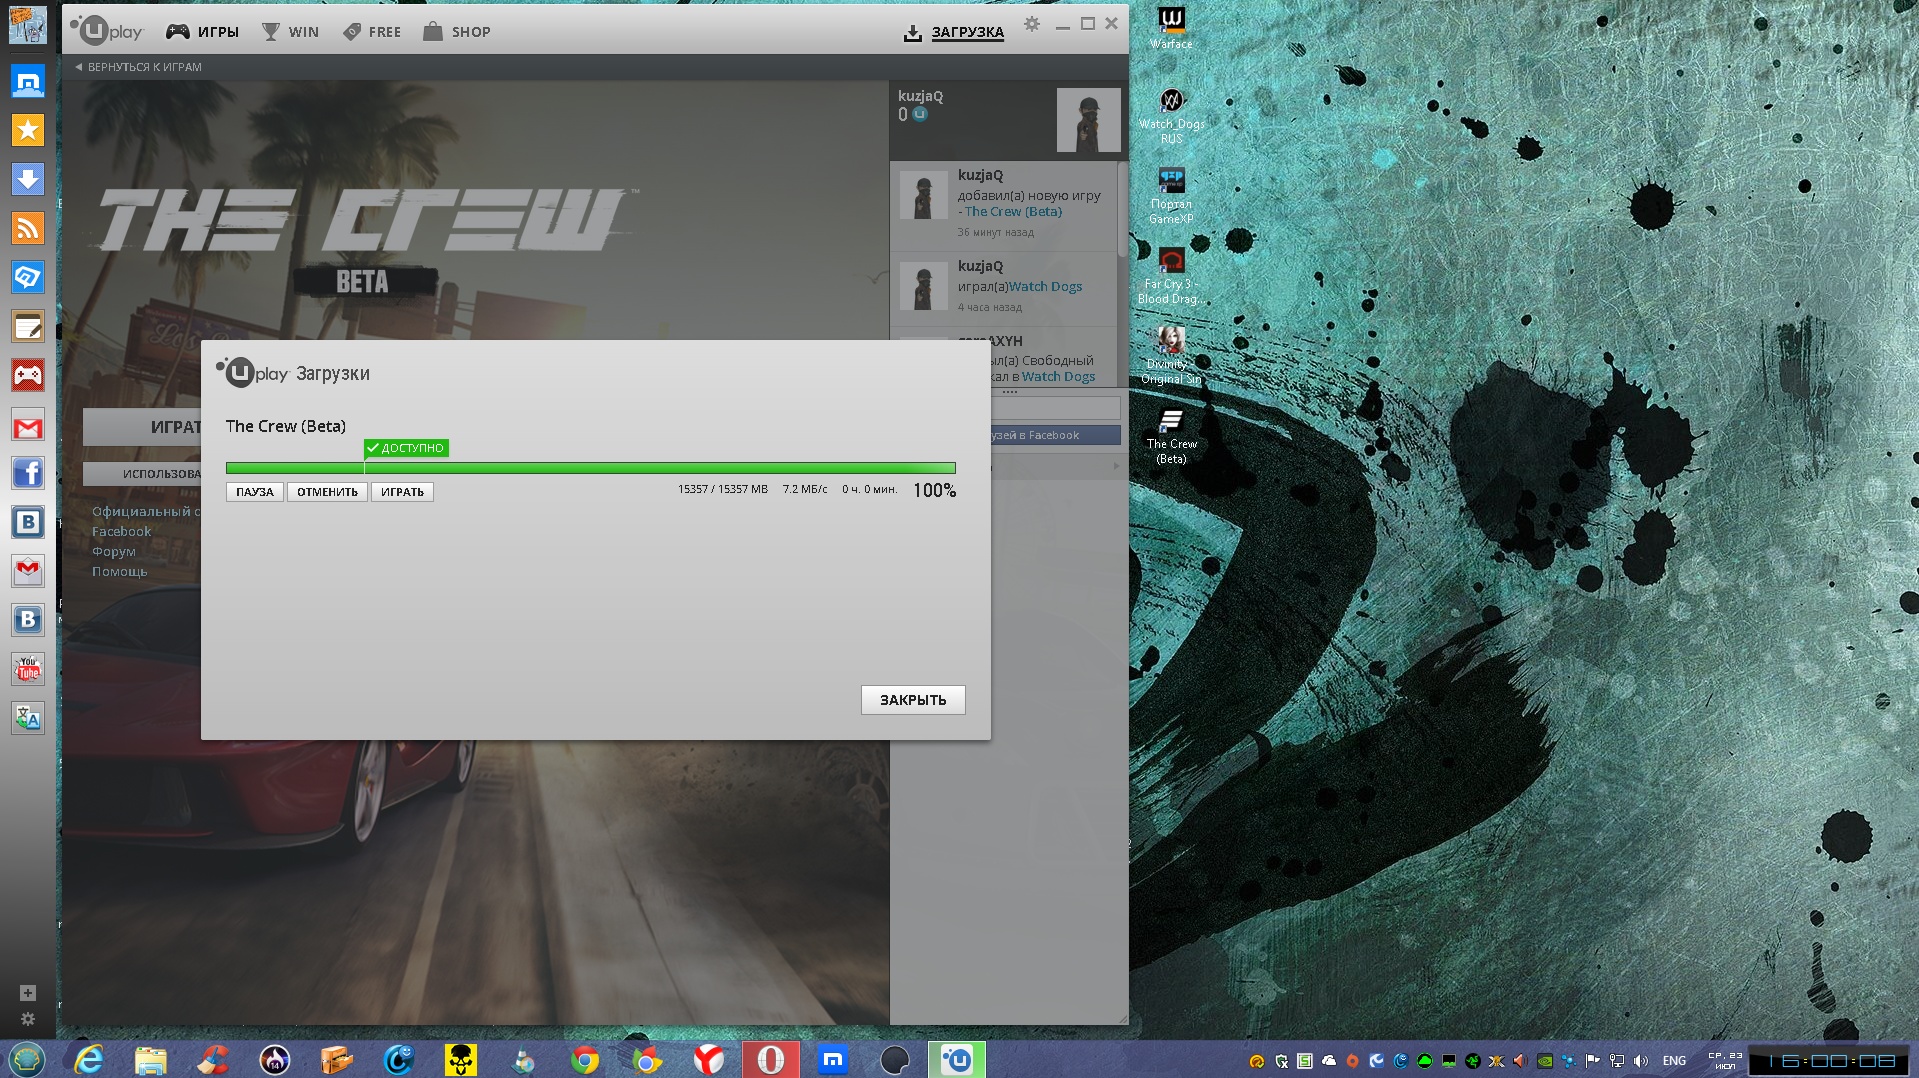Open Divinity Original Sin desktop shortcut

click(1171, 356)
